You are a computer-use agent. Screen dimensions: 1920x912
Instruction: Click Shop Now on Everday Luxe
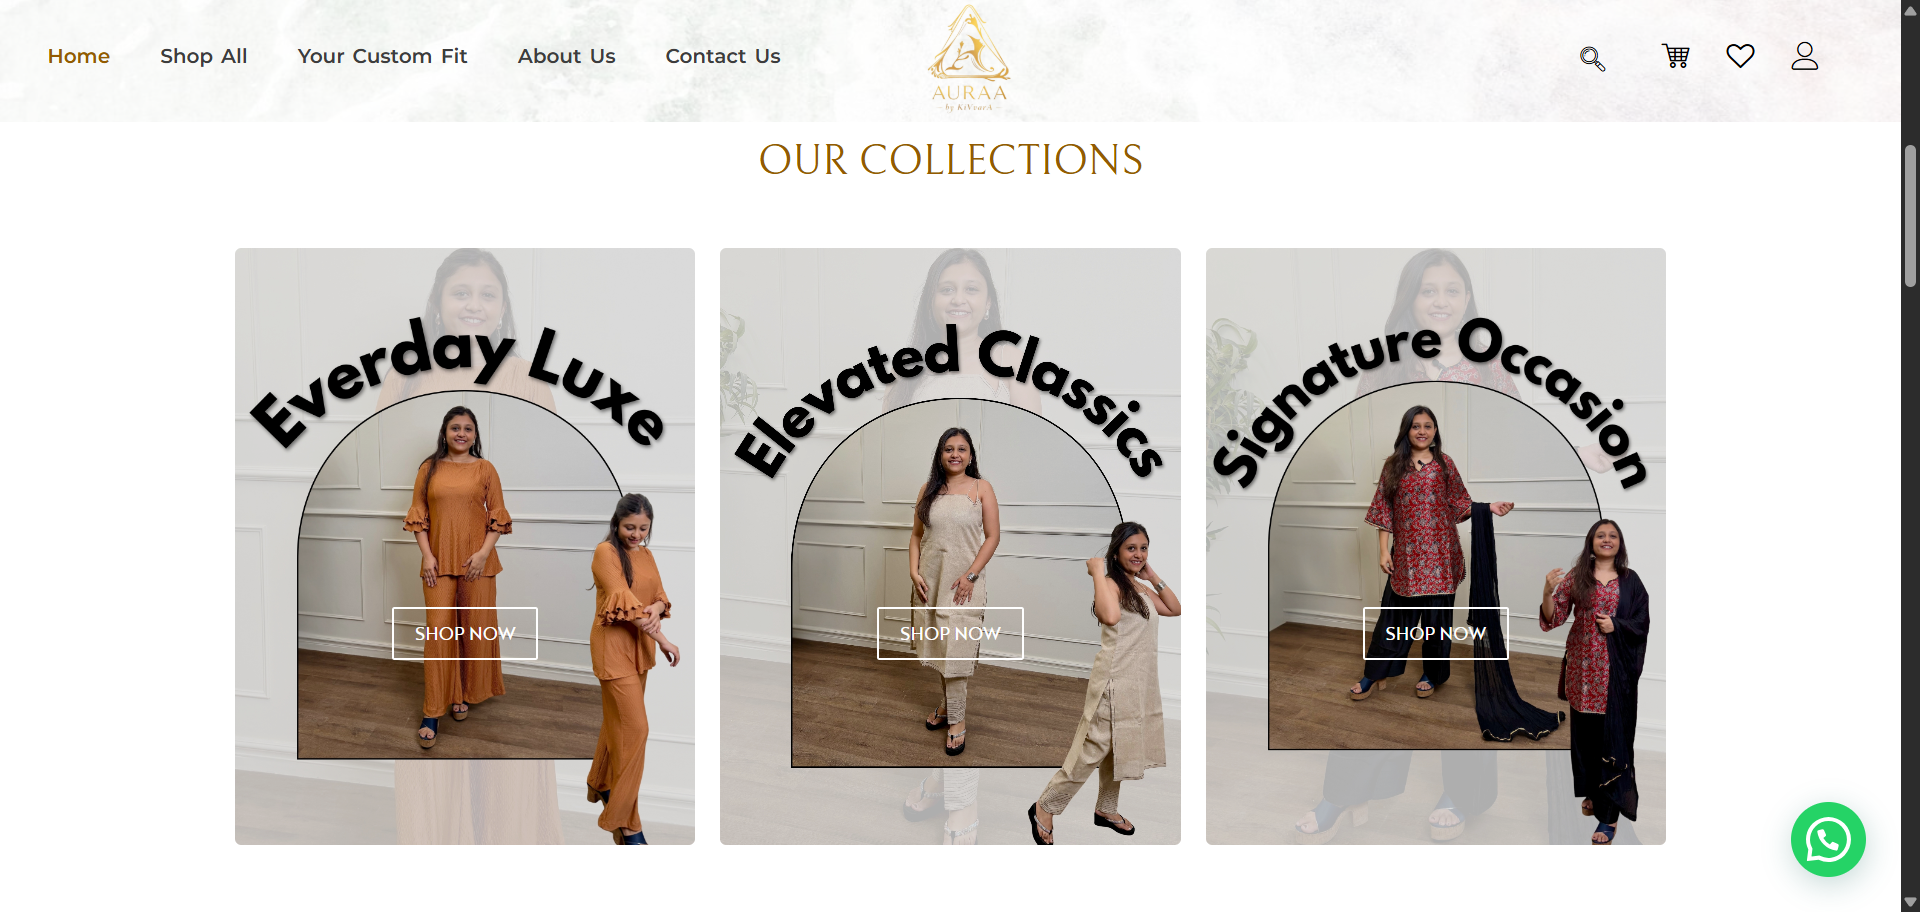pyautogui.click(x=465, y=633)
